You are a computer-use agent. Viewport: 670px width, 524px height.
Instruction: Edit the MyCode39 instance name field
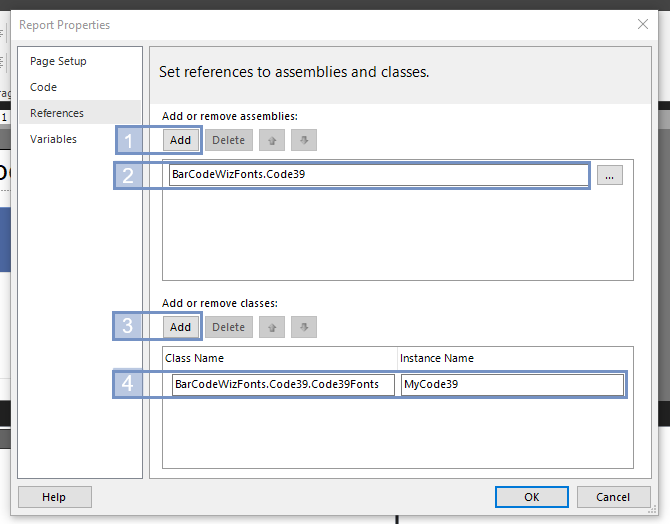pos(512,385)
